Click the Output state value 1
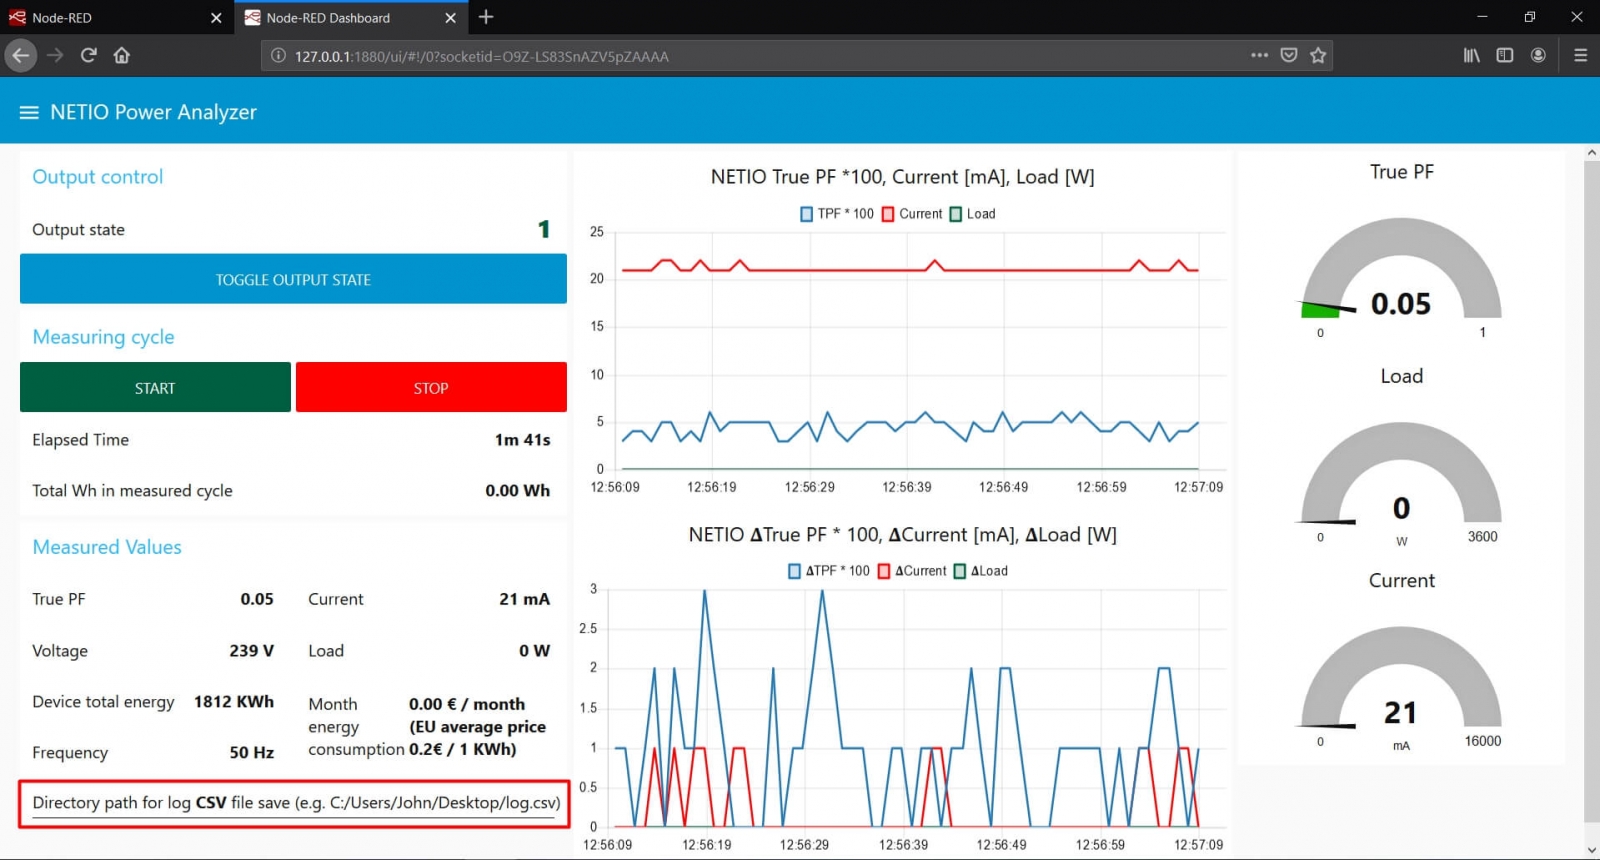 pyautogui.click(x=544, y=229)
